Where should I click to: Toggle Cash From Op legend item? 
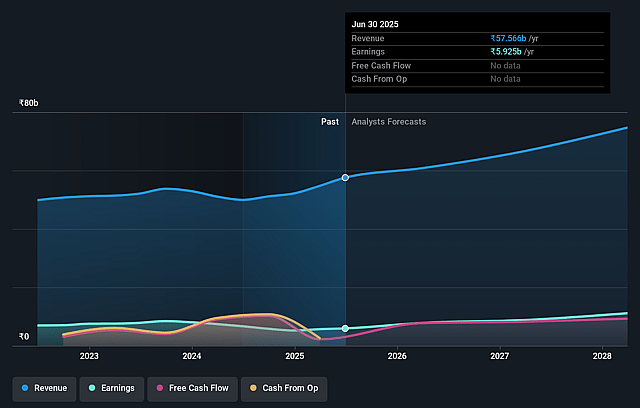[285, 387]
